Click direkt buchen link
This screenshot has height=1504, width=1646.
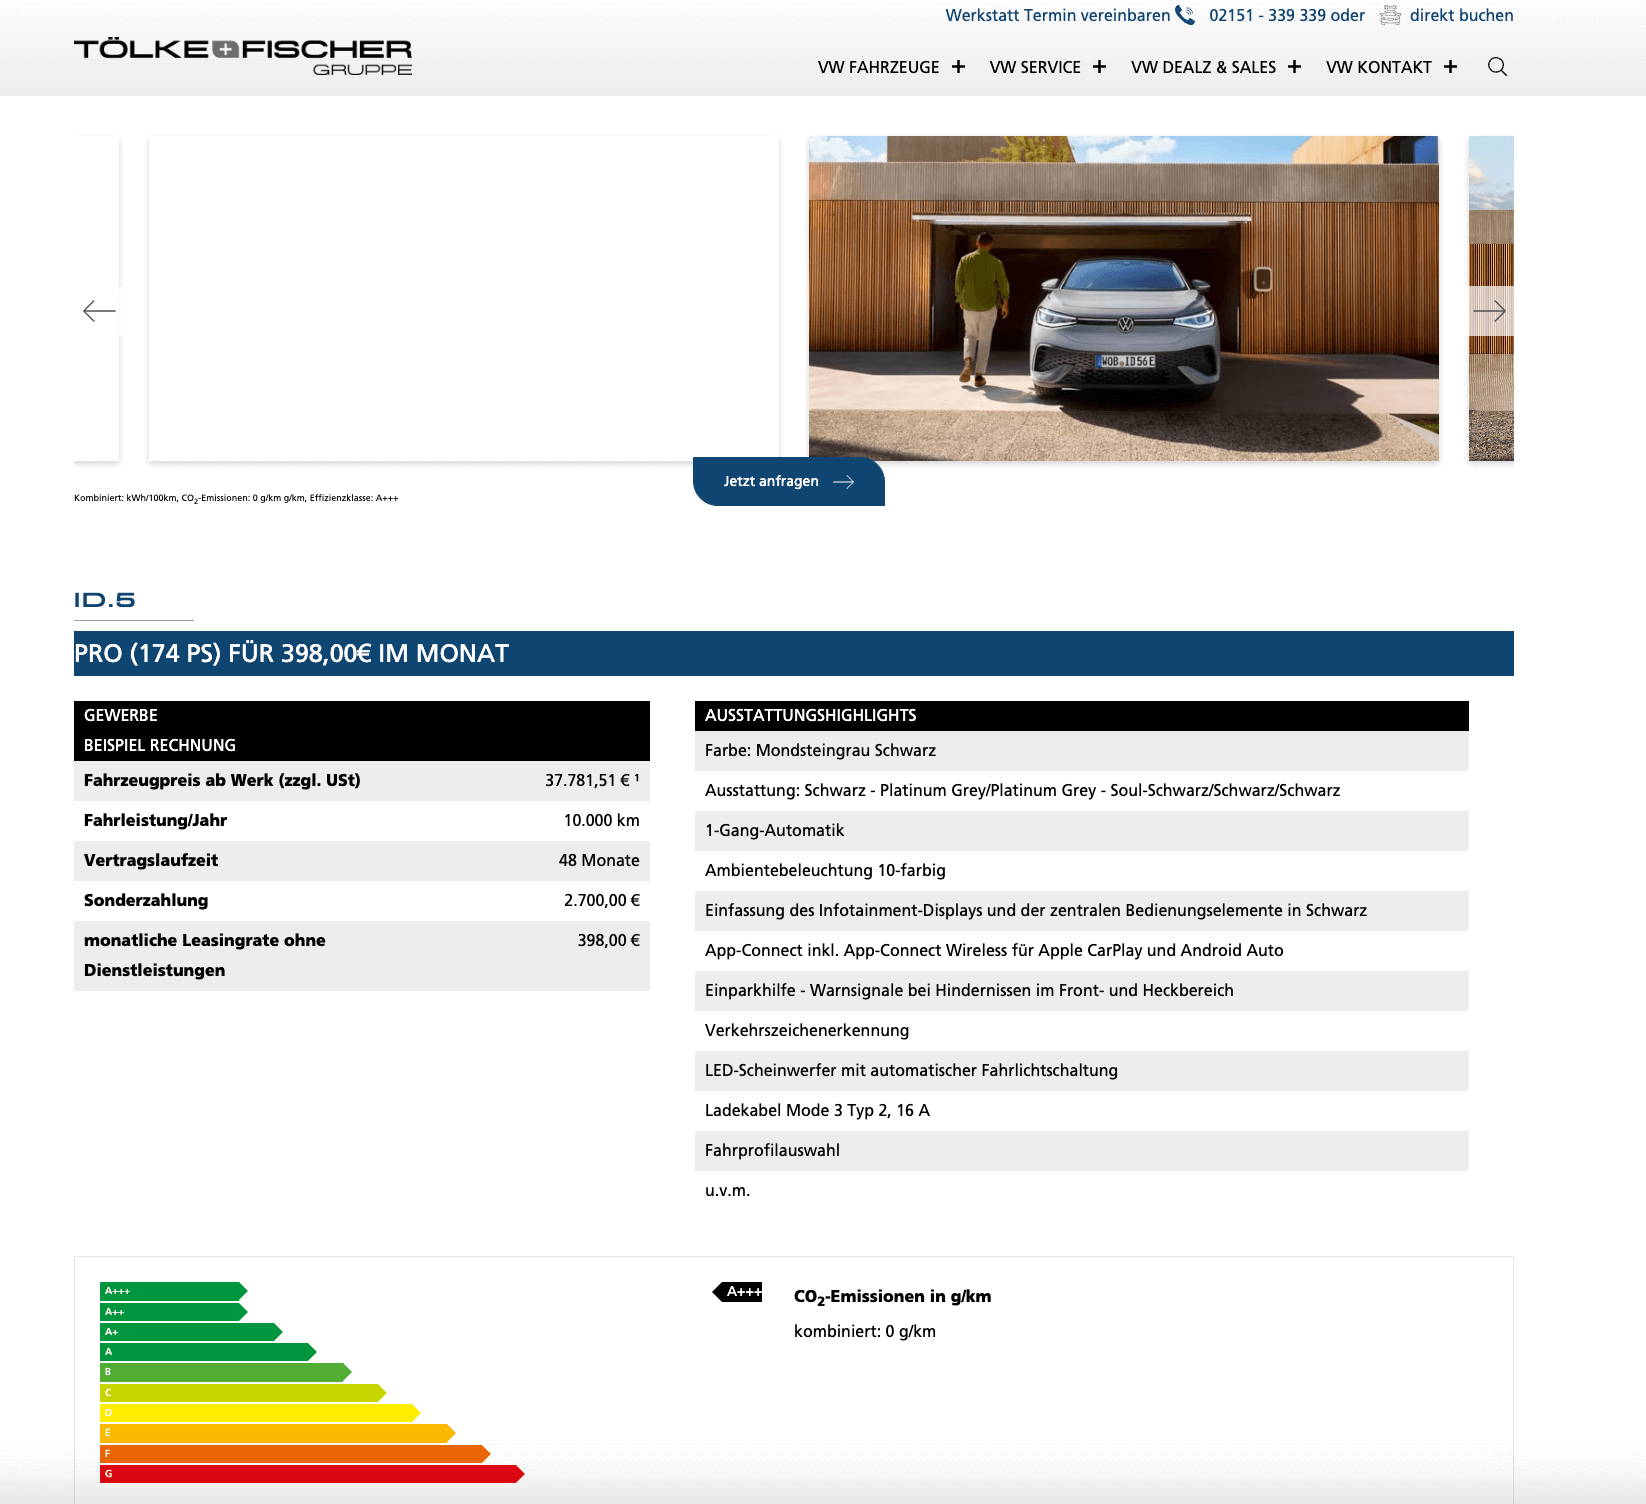[1461, 15]
